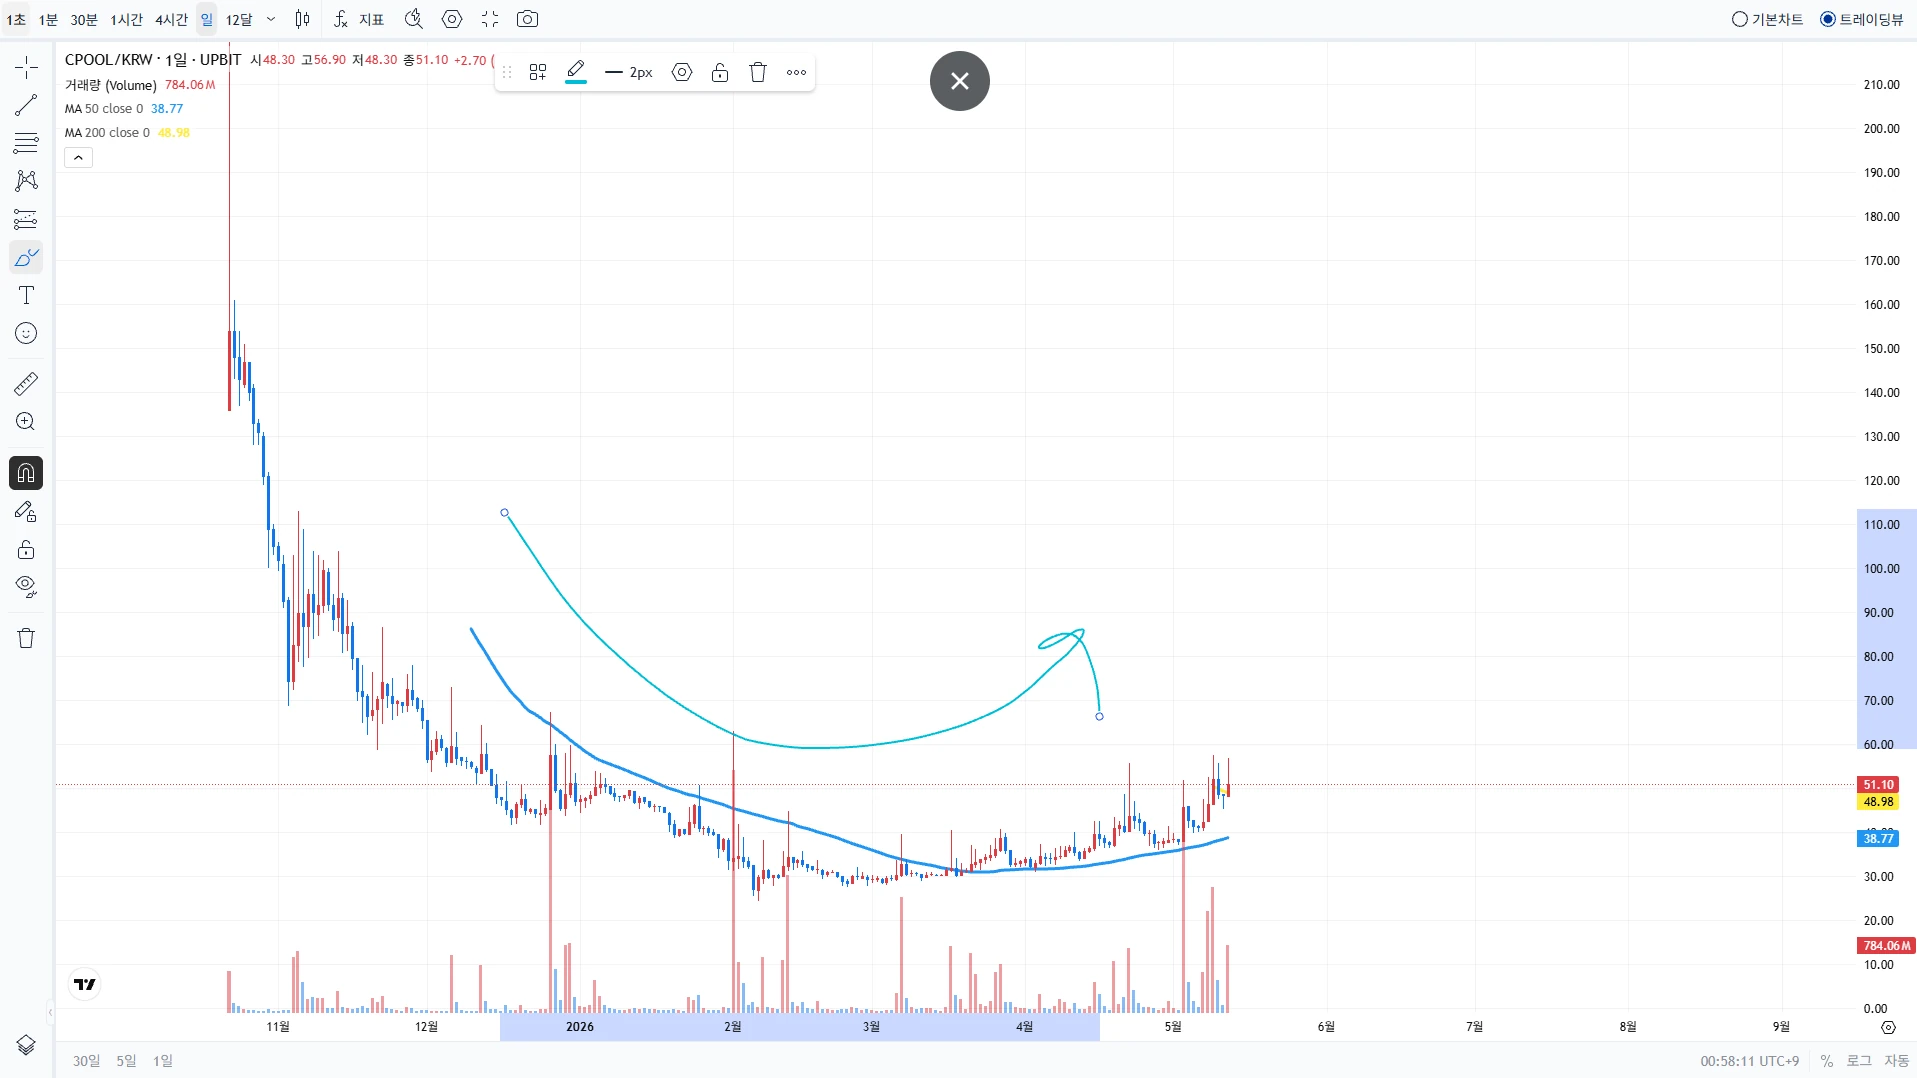Select 30분 time interval
This screenshot has width=1917, height=1078.
click(x=84, y=19)
